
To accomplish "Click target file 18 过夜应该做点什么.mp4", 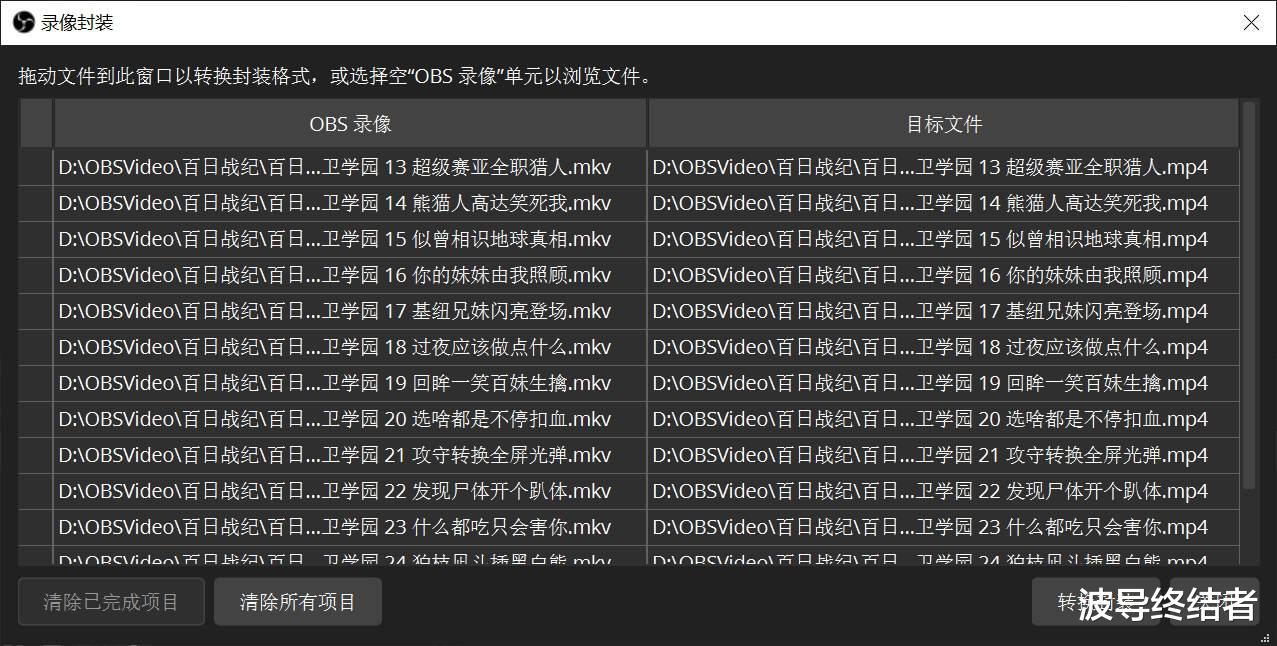I will [x=944, y=347].
